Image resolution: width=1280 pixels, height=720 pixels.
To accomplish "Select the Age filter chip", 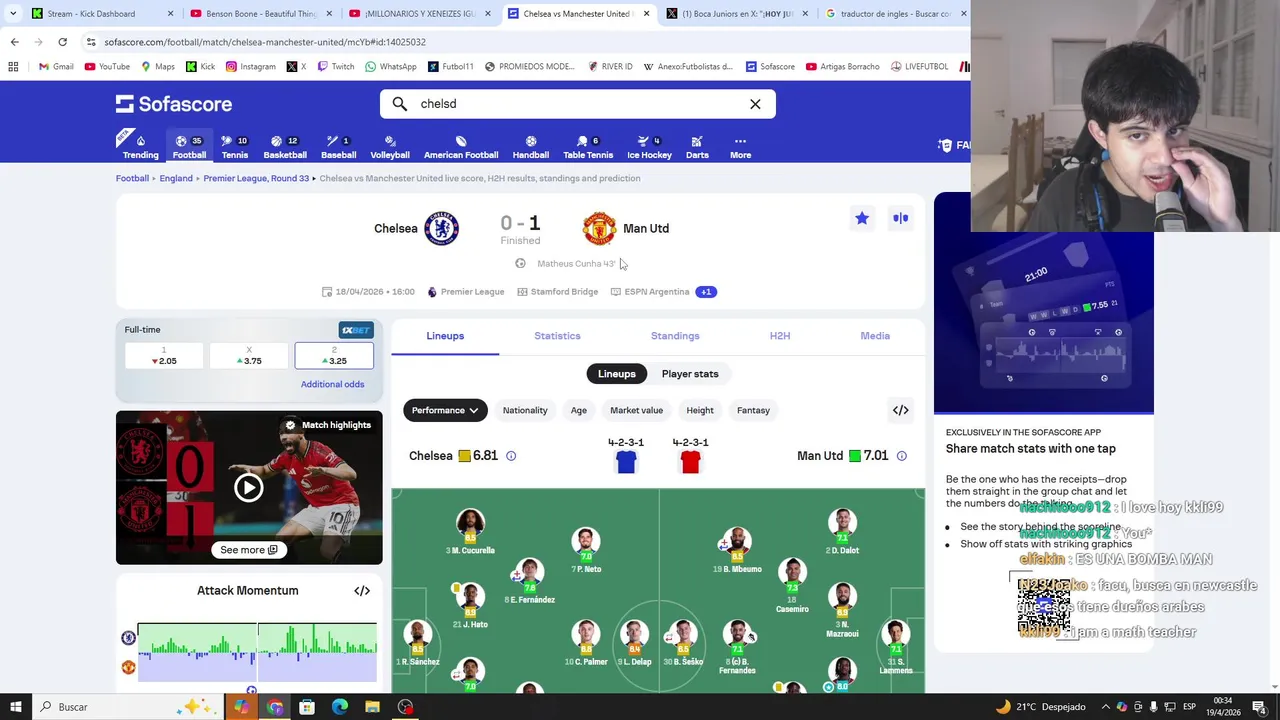I will pyautogui.click(x=579, y=410).
